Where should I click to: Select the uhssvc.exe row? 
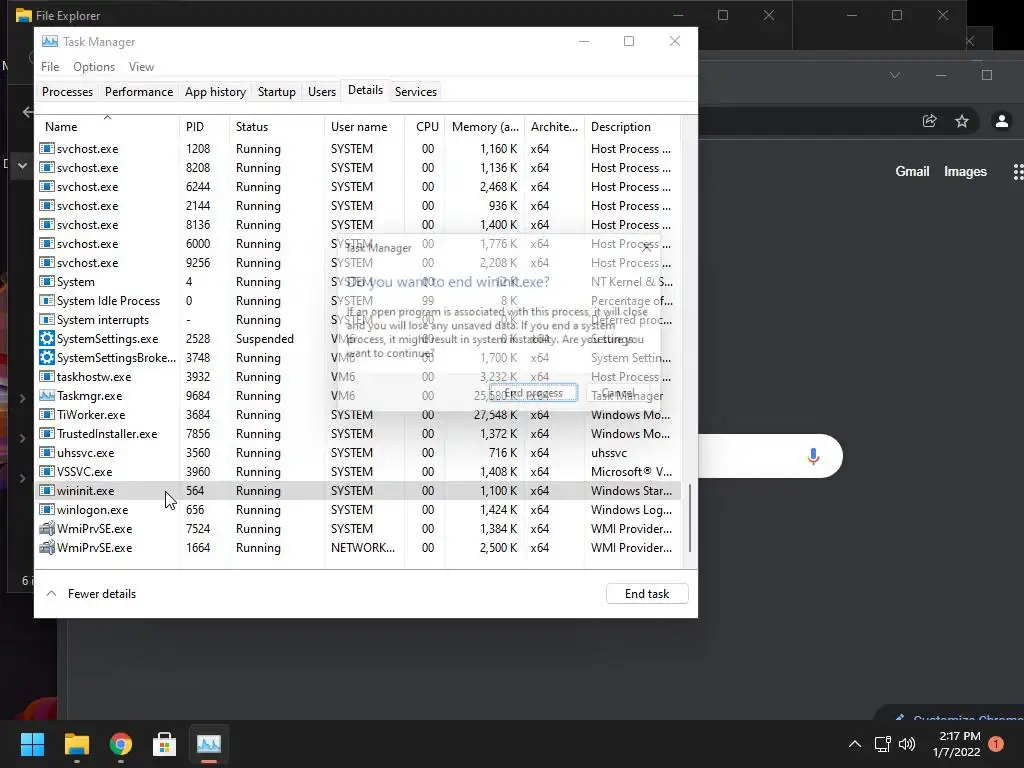pos(358,453)
